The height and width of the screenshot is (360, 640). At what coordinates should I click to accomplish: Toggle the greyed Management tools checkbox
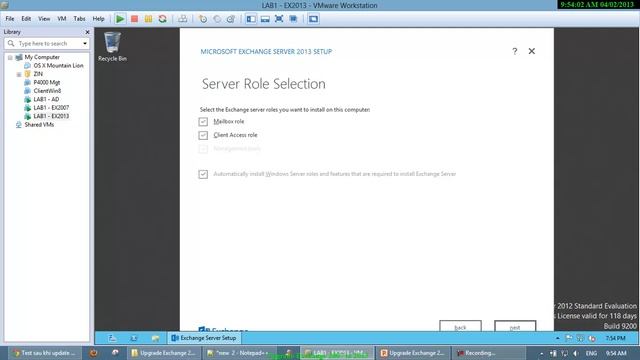pyautogui.click(x=203, y=149)
